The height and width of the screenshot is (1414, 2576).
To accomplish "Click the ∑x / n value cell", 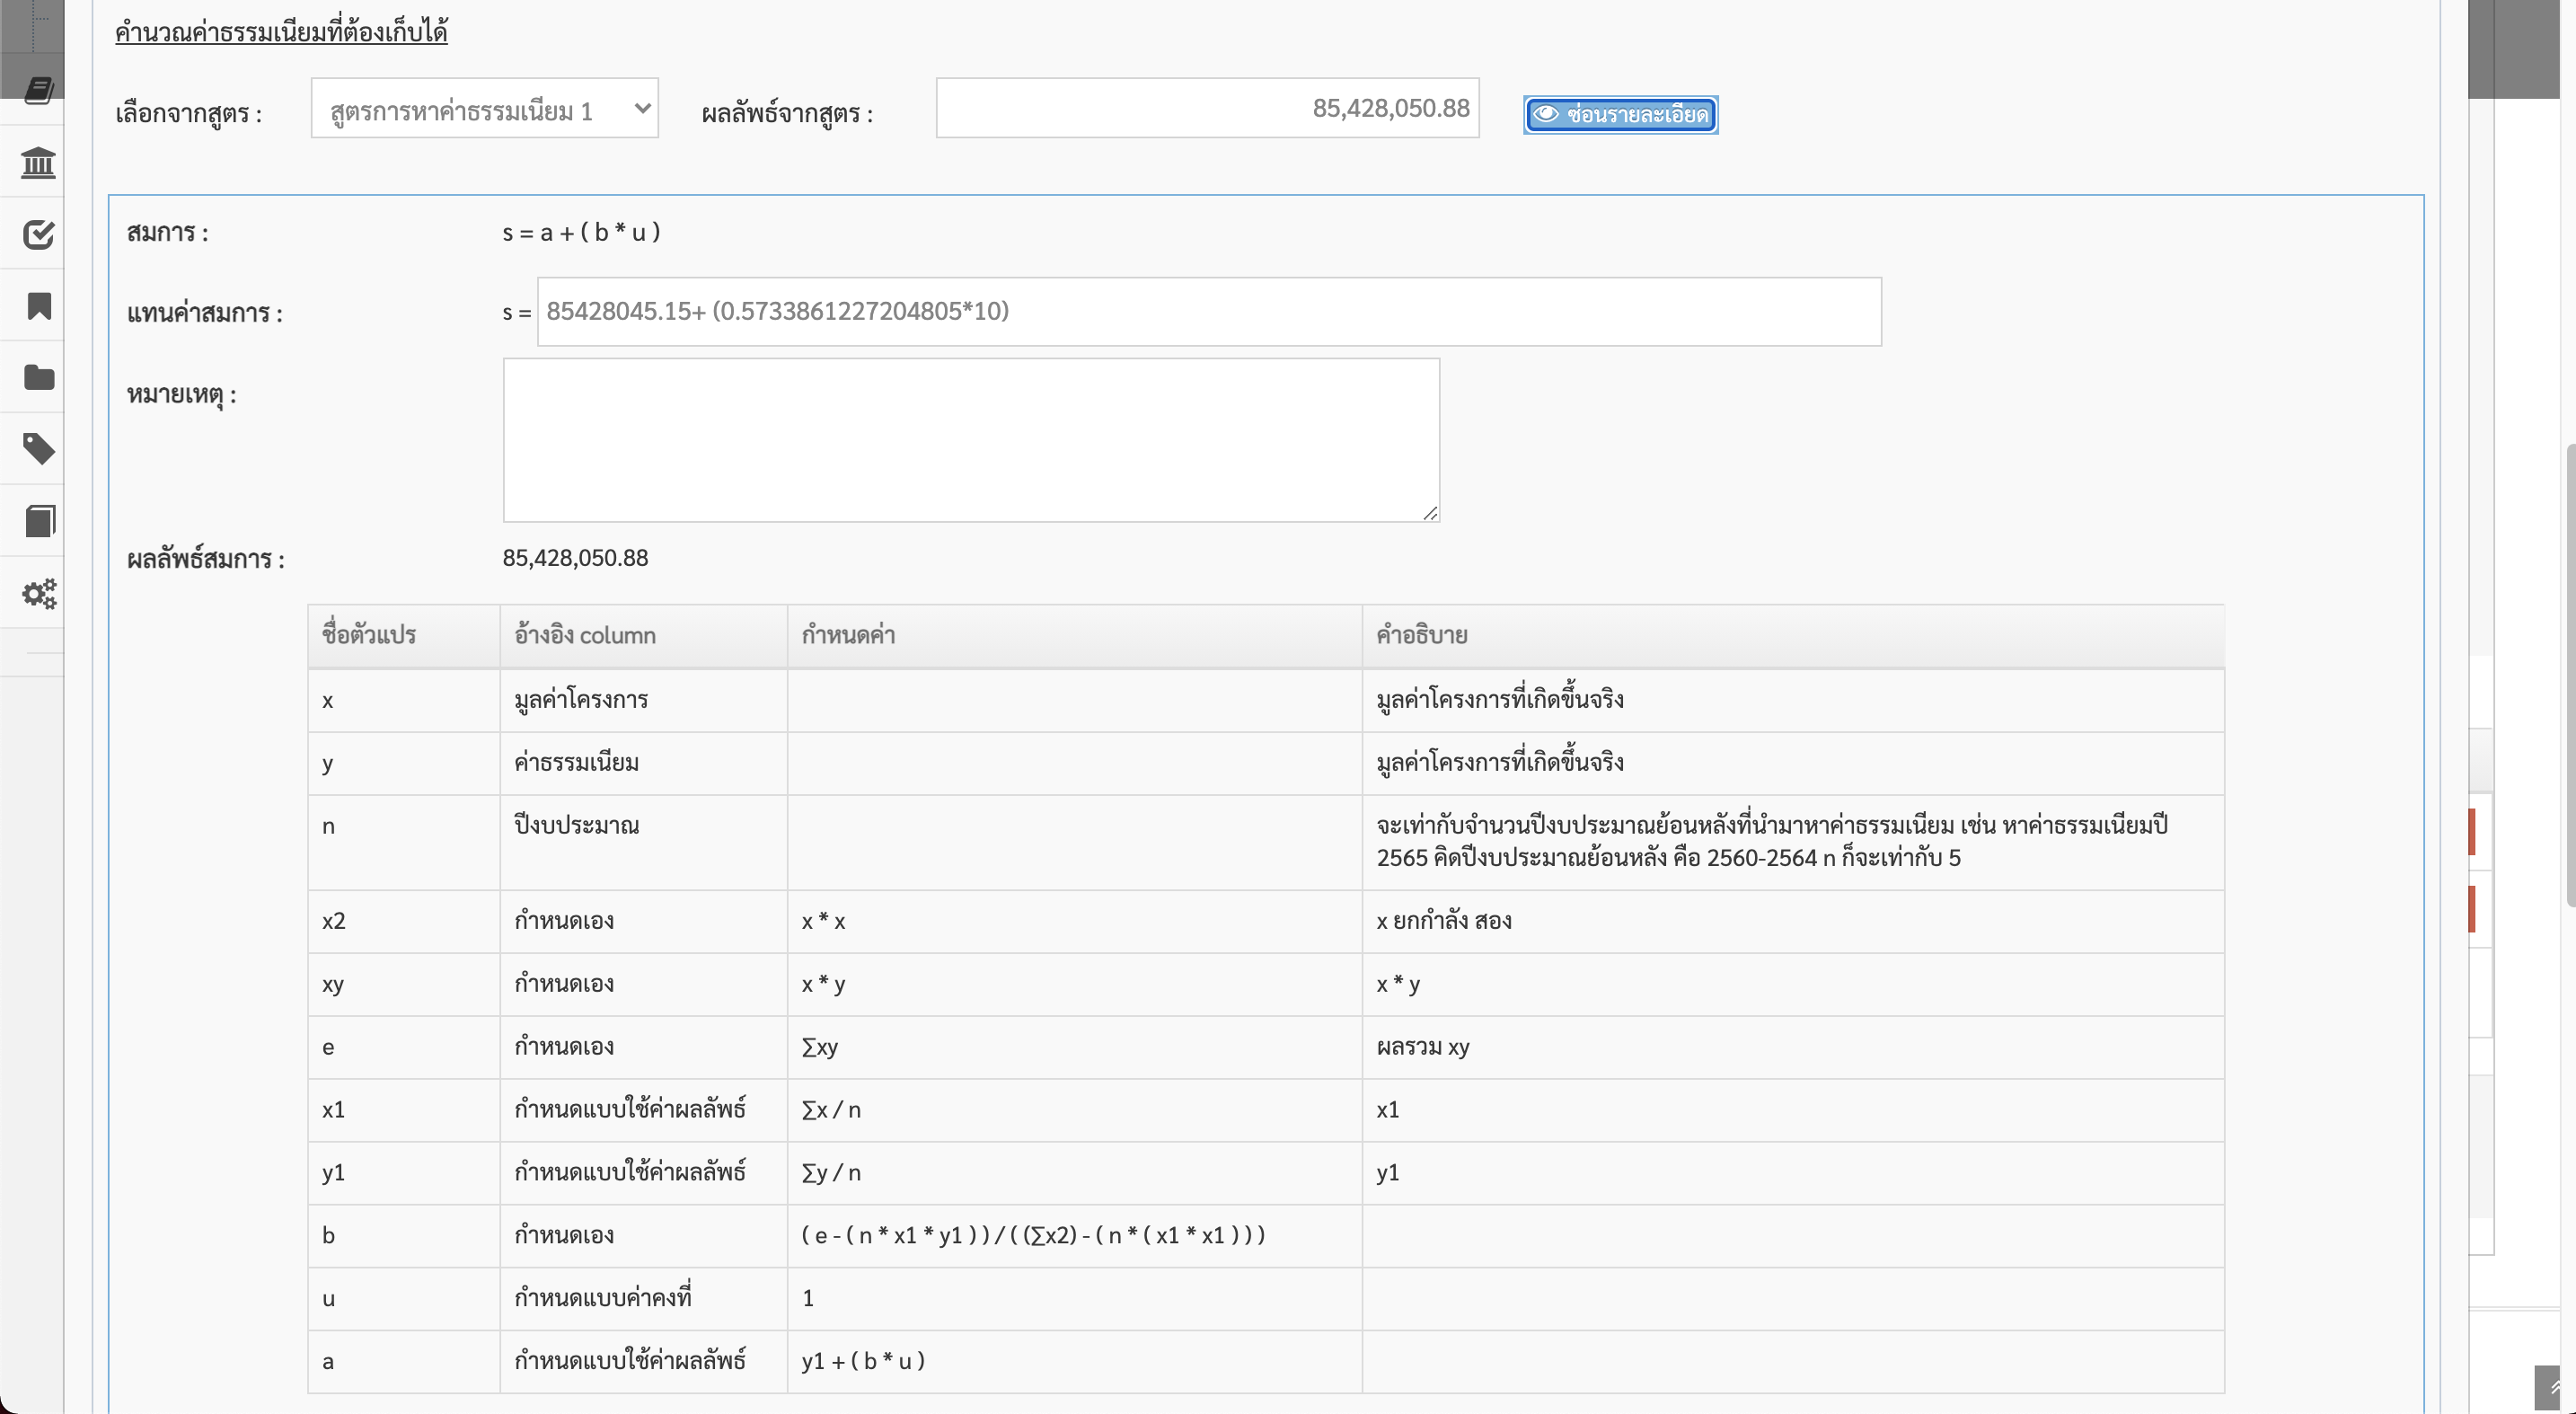I will [1075, 1110].
